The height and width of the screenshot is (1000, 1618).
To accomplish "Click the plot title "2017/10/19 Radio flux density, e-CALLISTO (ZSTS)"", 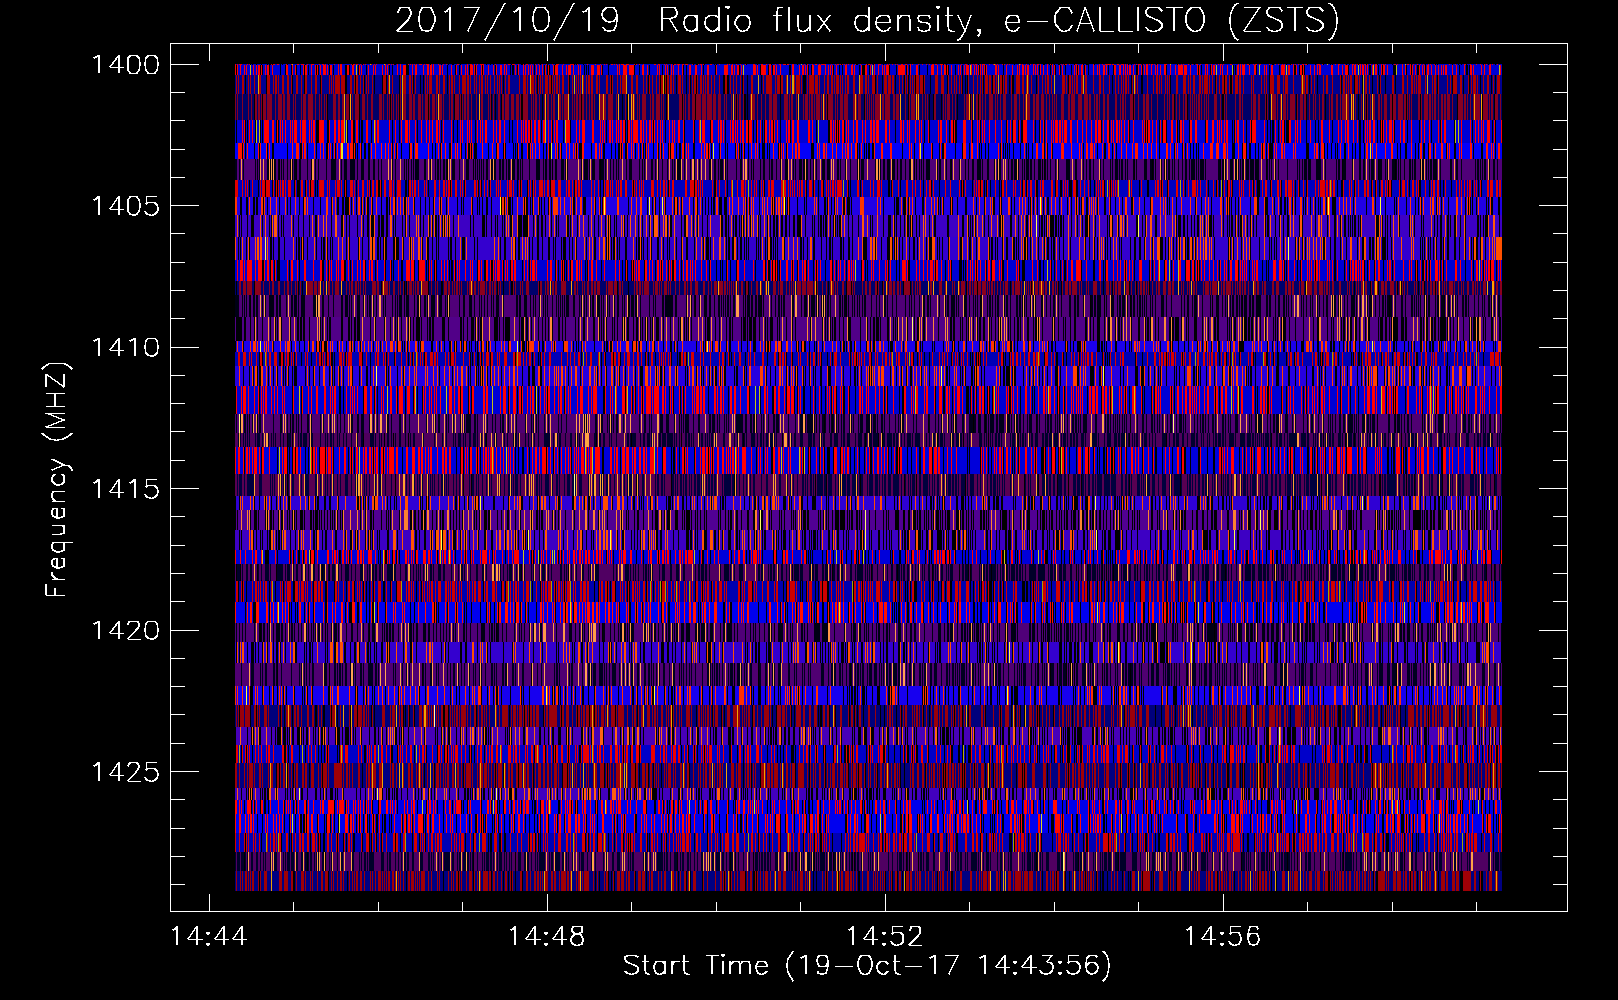I will (x=867, y=21).
